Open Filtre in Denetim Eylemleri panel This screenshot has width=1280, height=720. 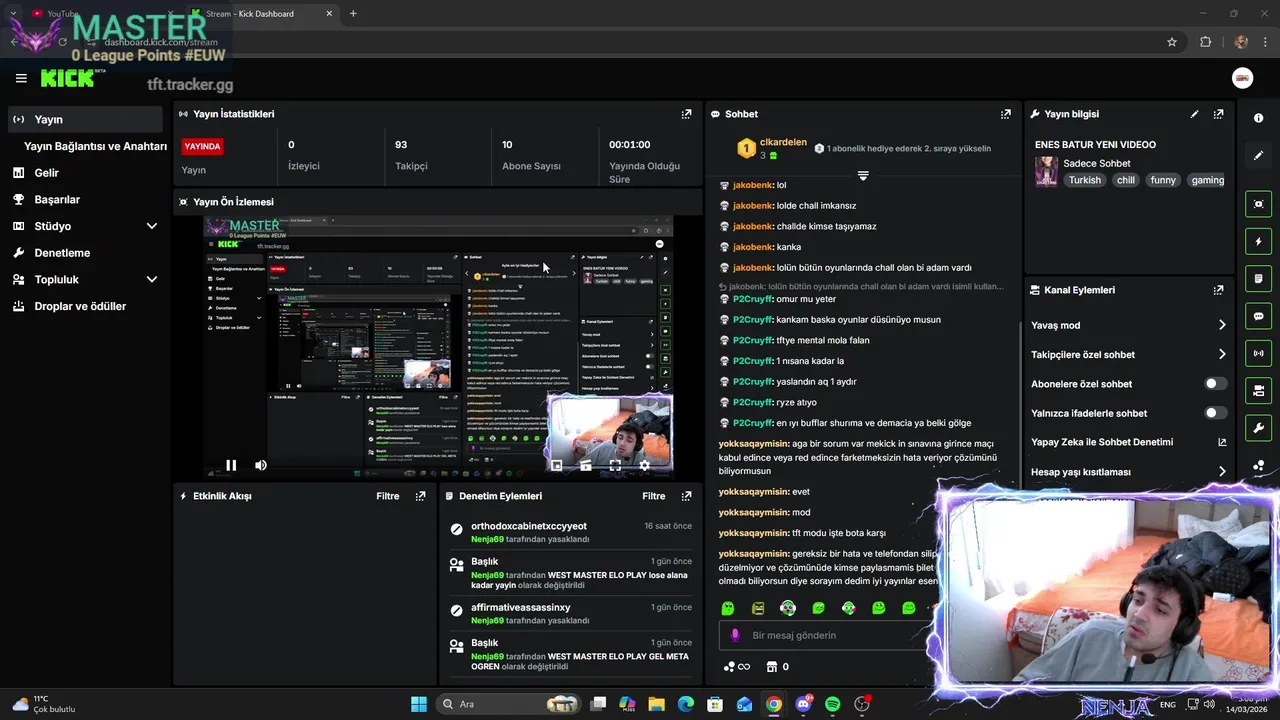[653, 496]
